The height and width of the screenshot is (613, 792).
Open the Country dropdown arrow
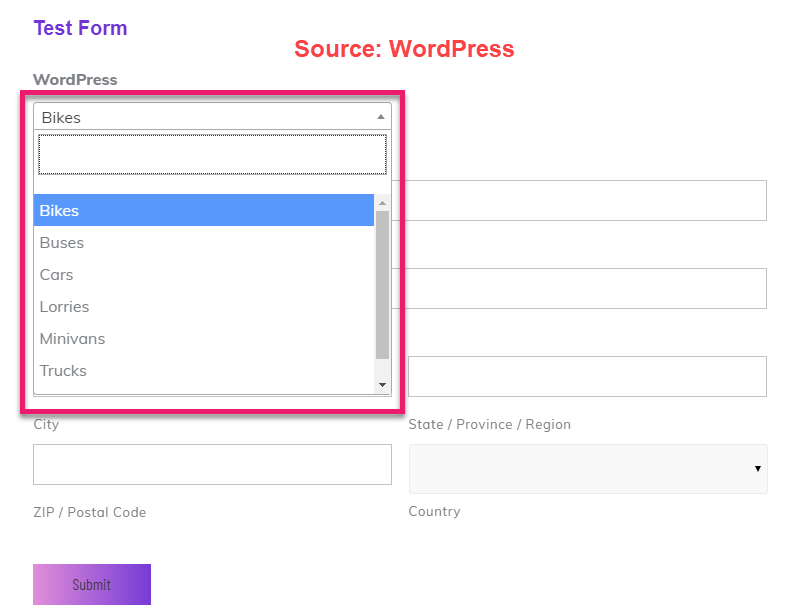coord(757,469)
